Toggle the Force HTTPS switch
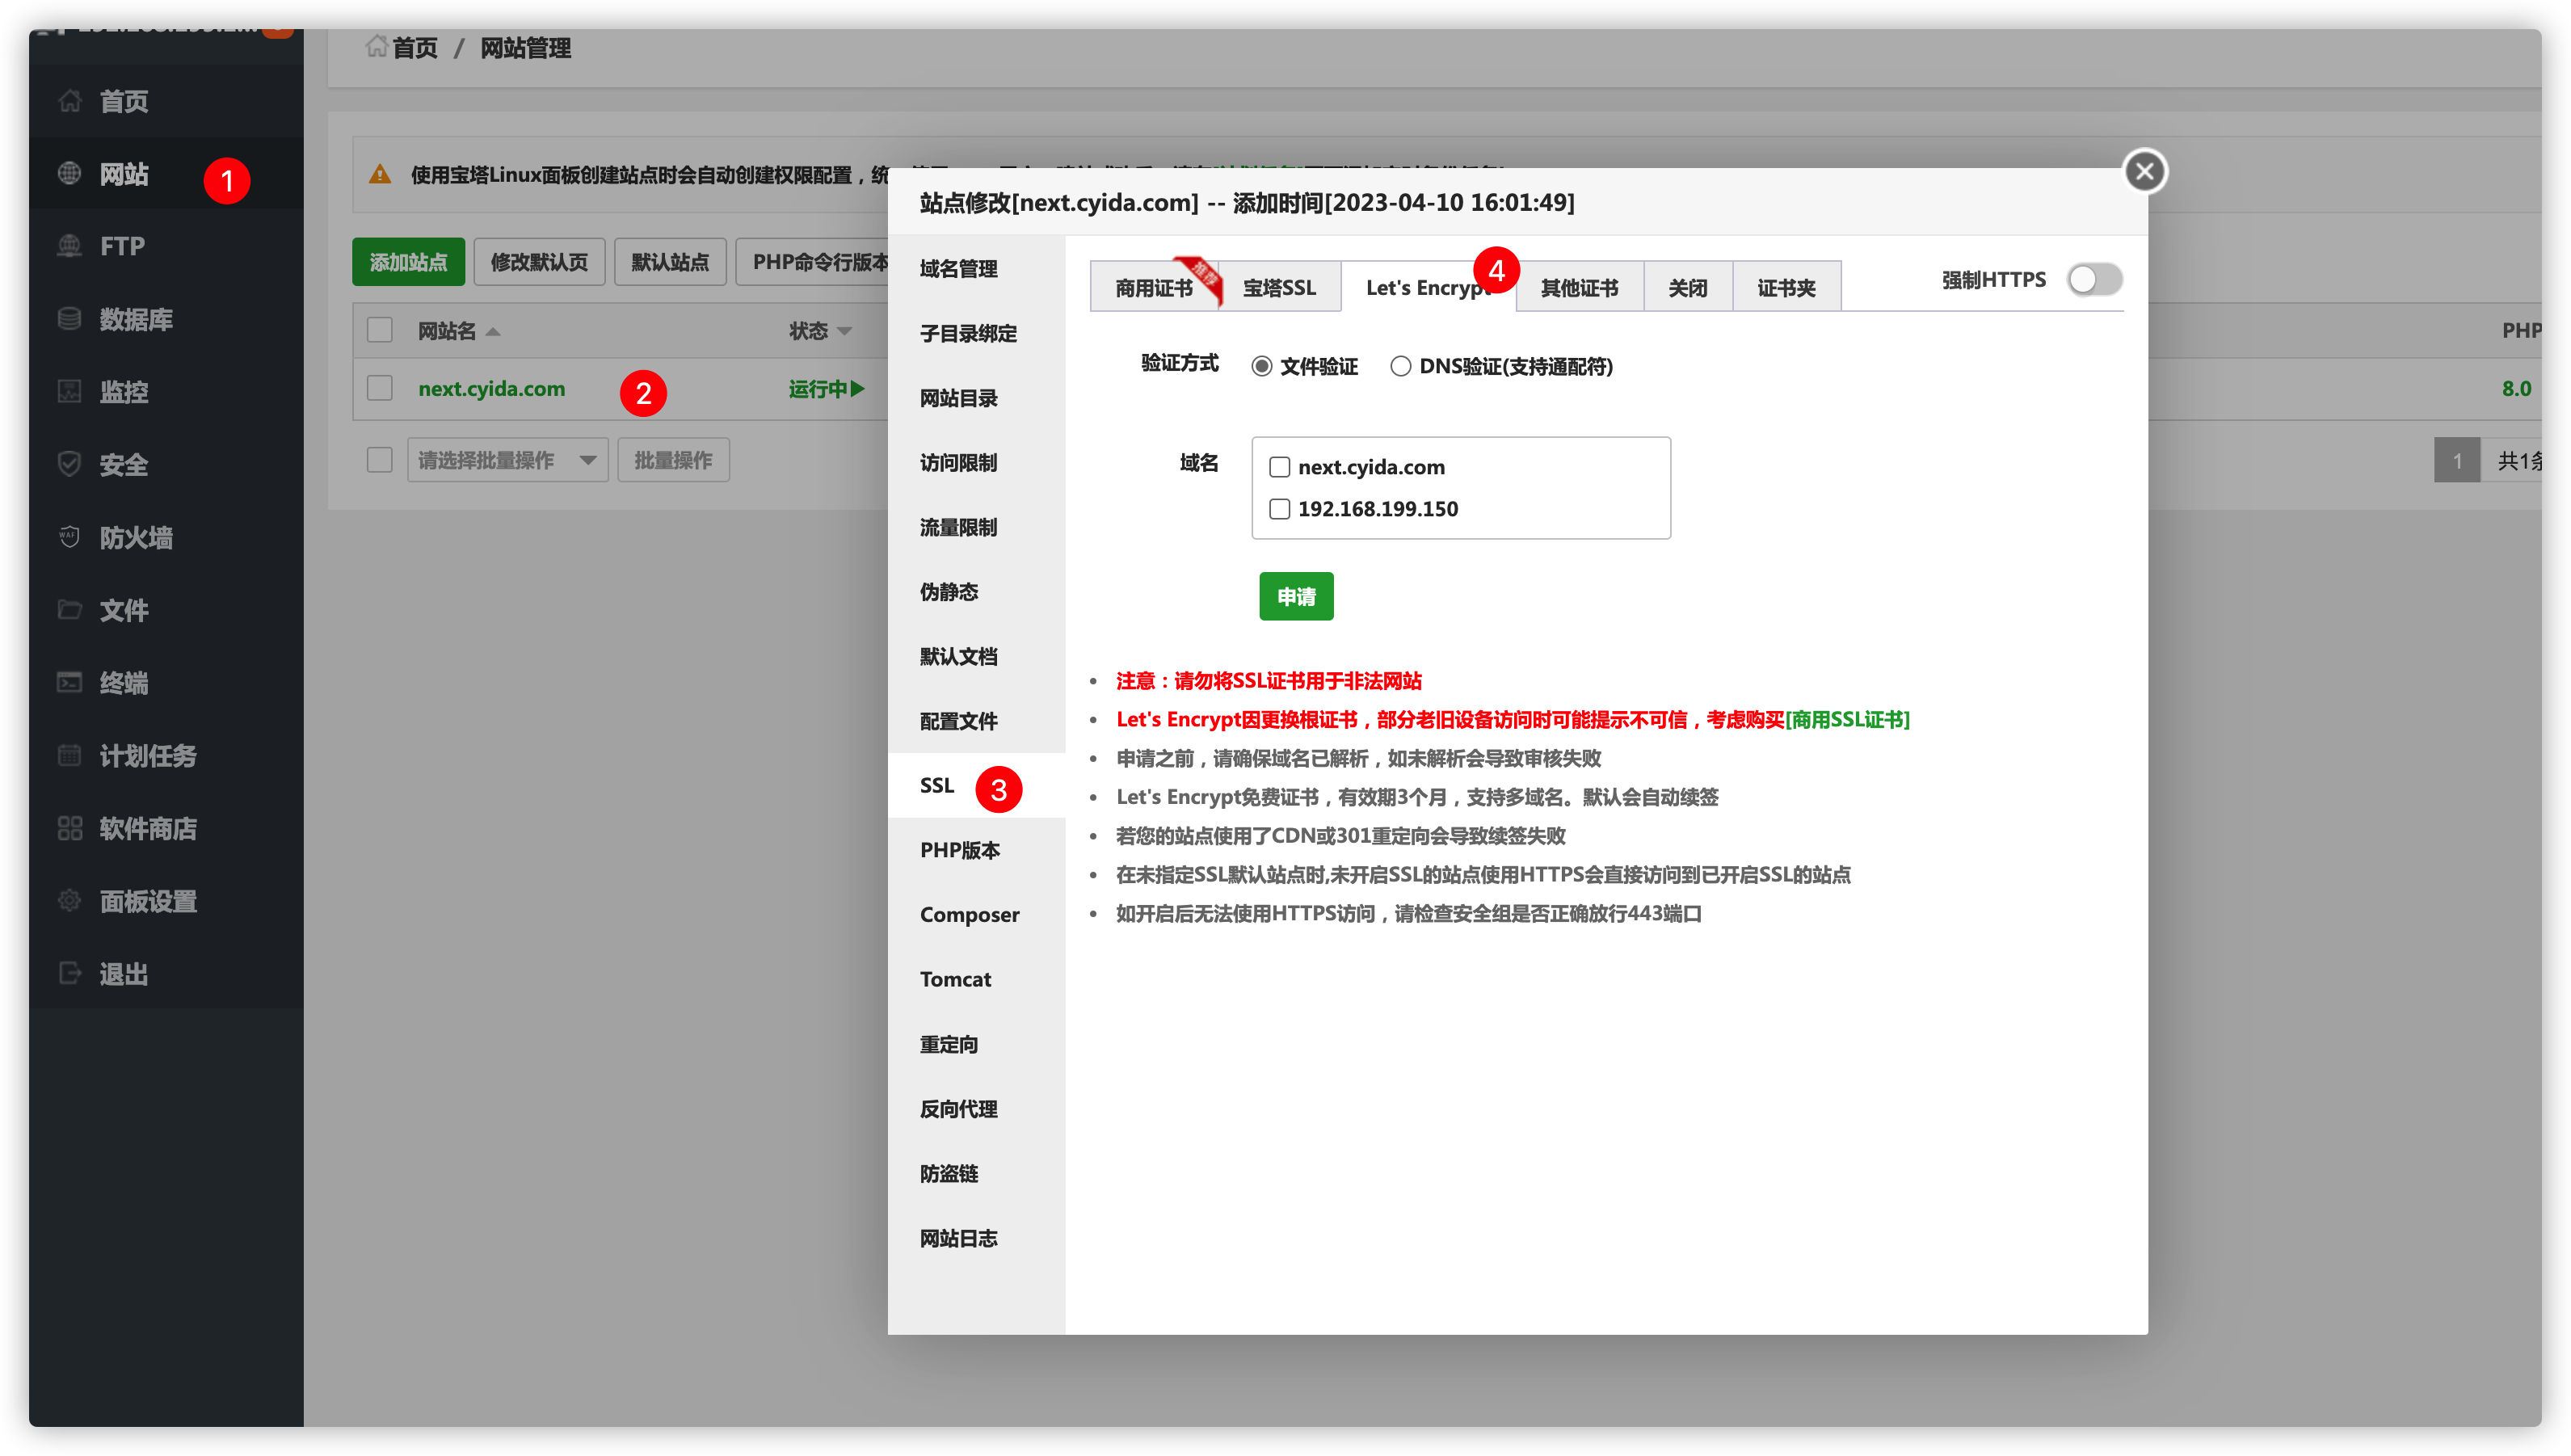Image resolution: width=2571 pixels, height=1456 pixels. click(2094, 280)
